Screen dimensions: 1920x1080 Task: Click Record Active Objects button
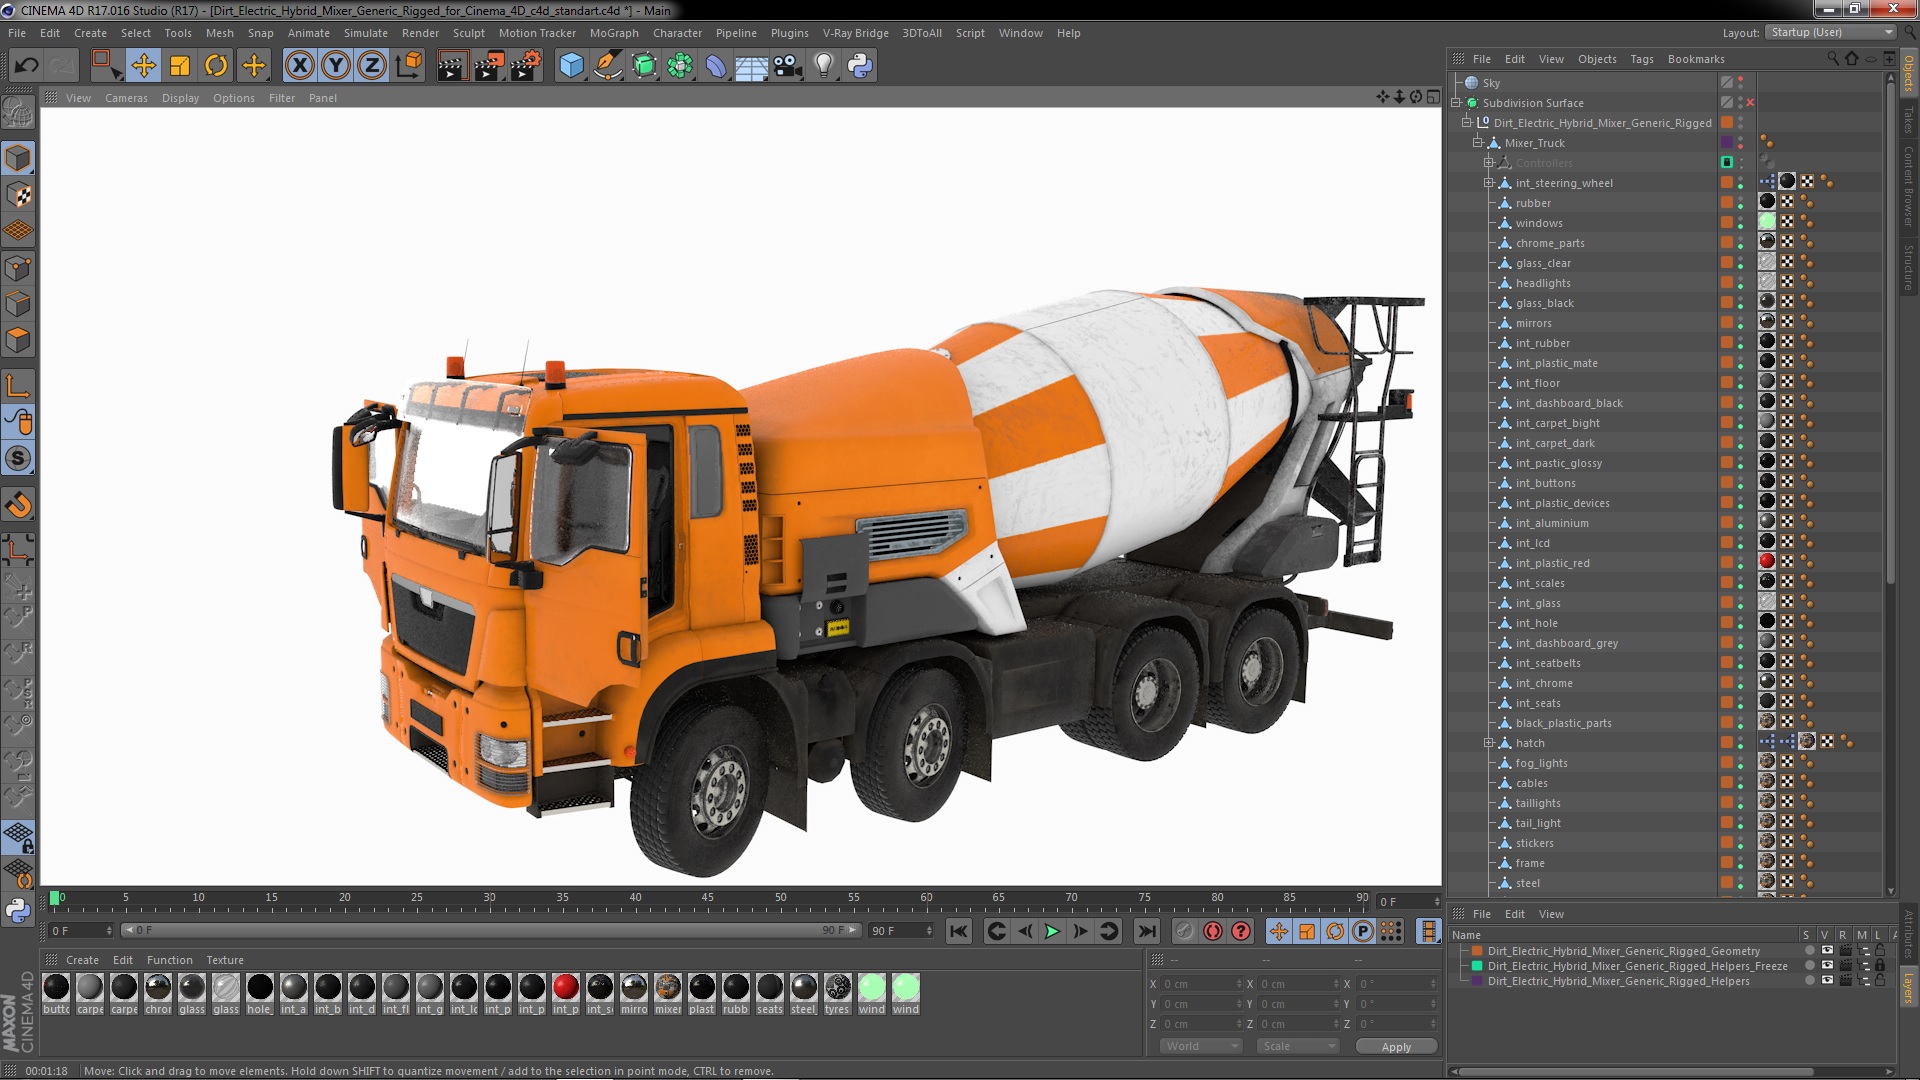1185,931
